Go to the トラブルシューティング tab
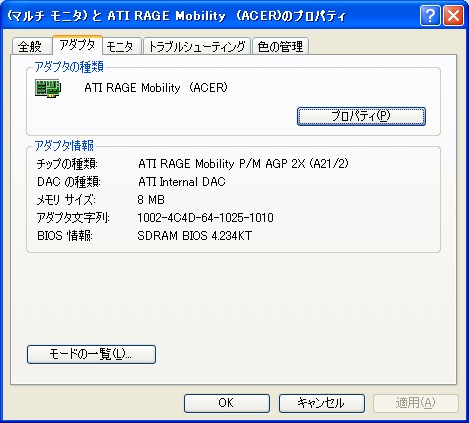Image resolution: width=469 pixels, height=423 pixels. pyautogui.click(x=197, y=46)
